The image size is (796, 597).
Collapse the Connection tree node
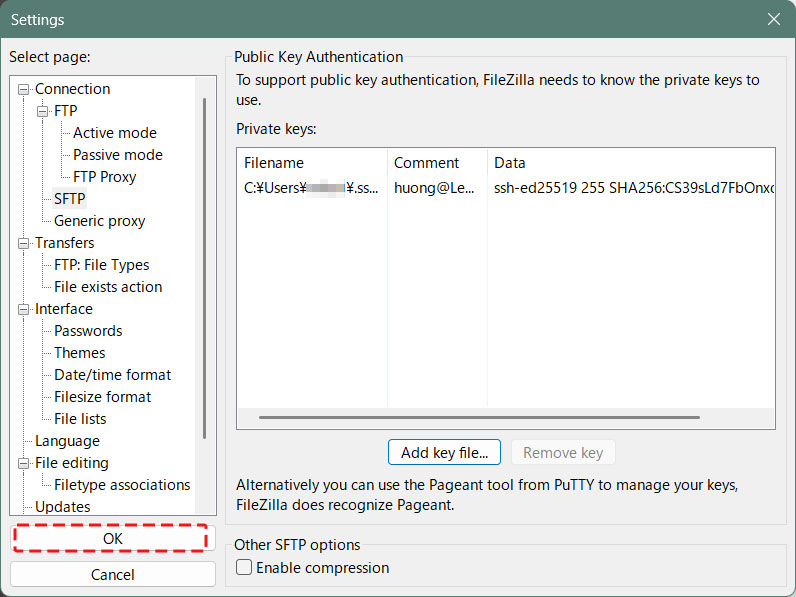25,89
